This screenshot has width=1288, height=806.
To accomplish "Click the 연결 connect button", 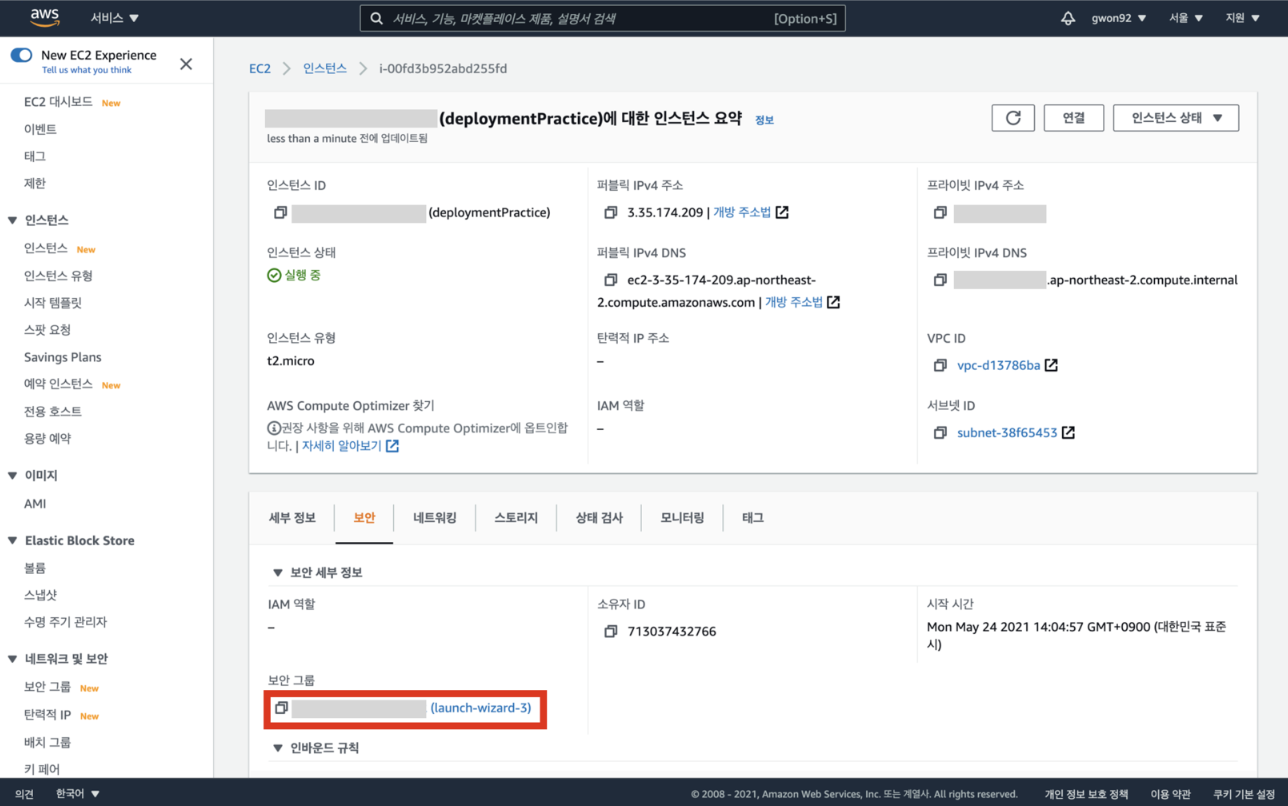I will point(1074,118).
